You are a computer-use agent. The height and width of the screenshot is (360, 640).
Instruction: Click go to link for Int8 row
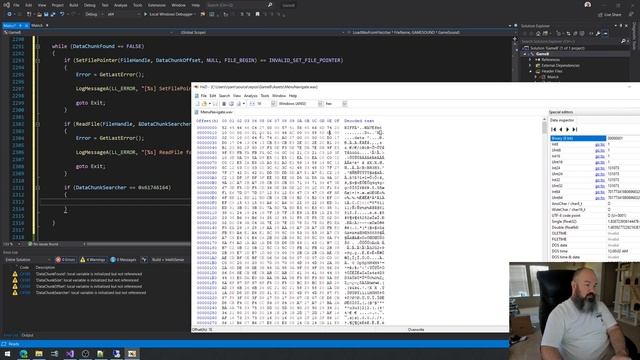point(600,144)
